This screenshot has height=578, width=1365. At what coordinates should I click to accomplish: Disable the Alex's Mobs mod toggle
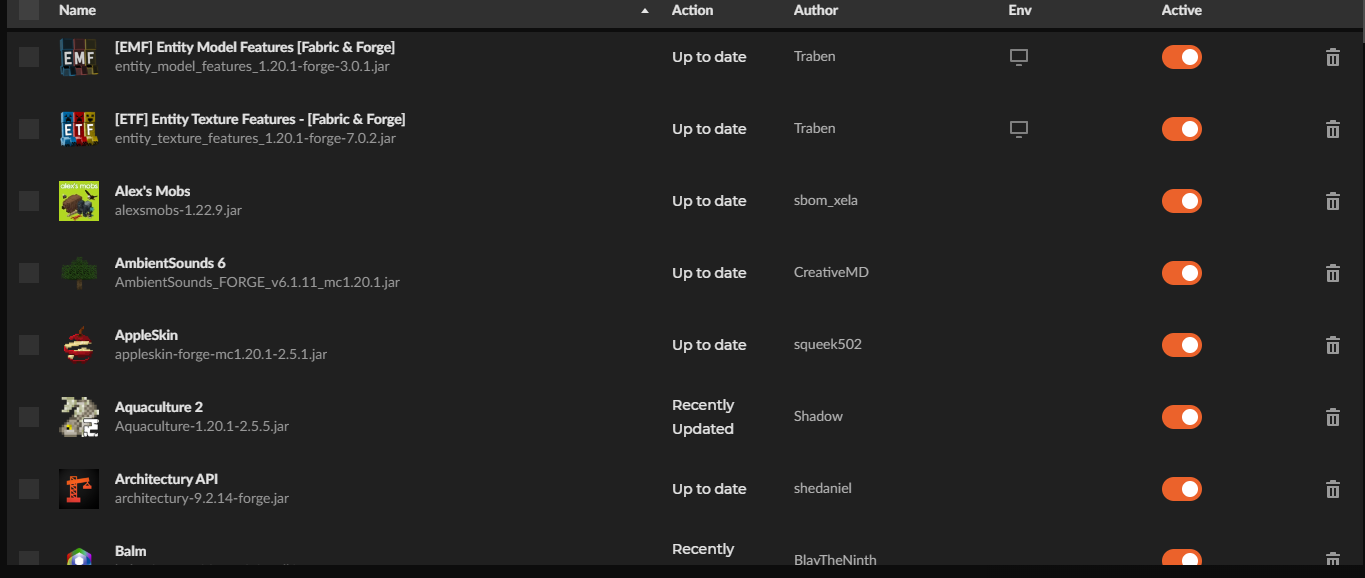(1181, 201)
